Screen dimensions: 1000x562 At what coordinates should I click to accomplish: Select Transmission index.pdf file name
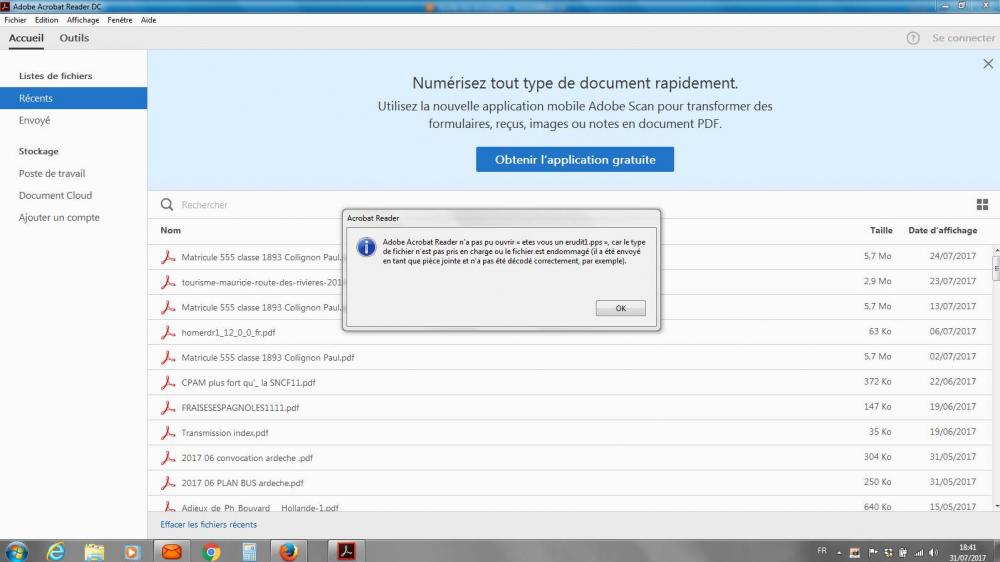(224, 433)
